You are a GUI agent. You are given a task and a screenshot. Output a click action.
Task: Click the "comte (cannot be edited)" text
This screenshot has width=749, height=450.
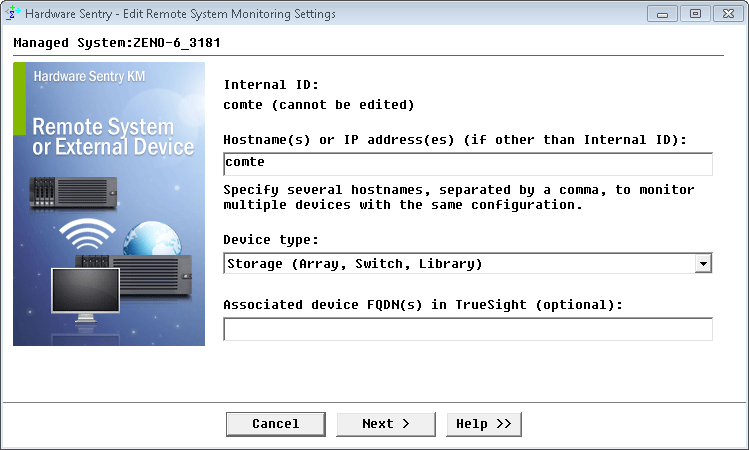pos(319,104)
